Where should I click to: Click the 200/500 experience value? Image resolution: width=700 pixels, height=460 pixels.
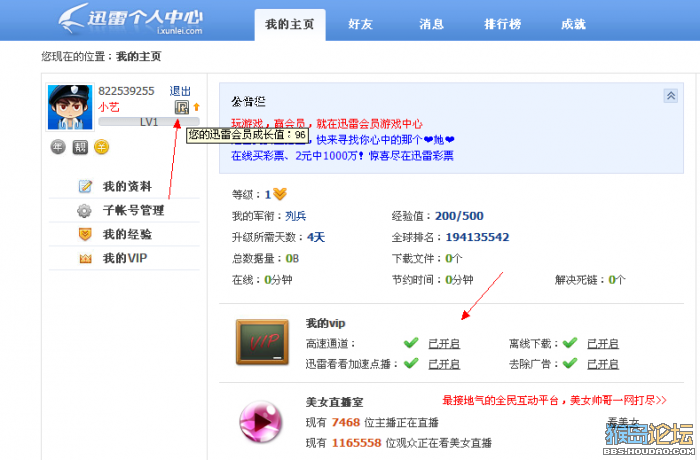(x=459, y=216)
